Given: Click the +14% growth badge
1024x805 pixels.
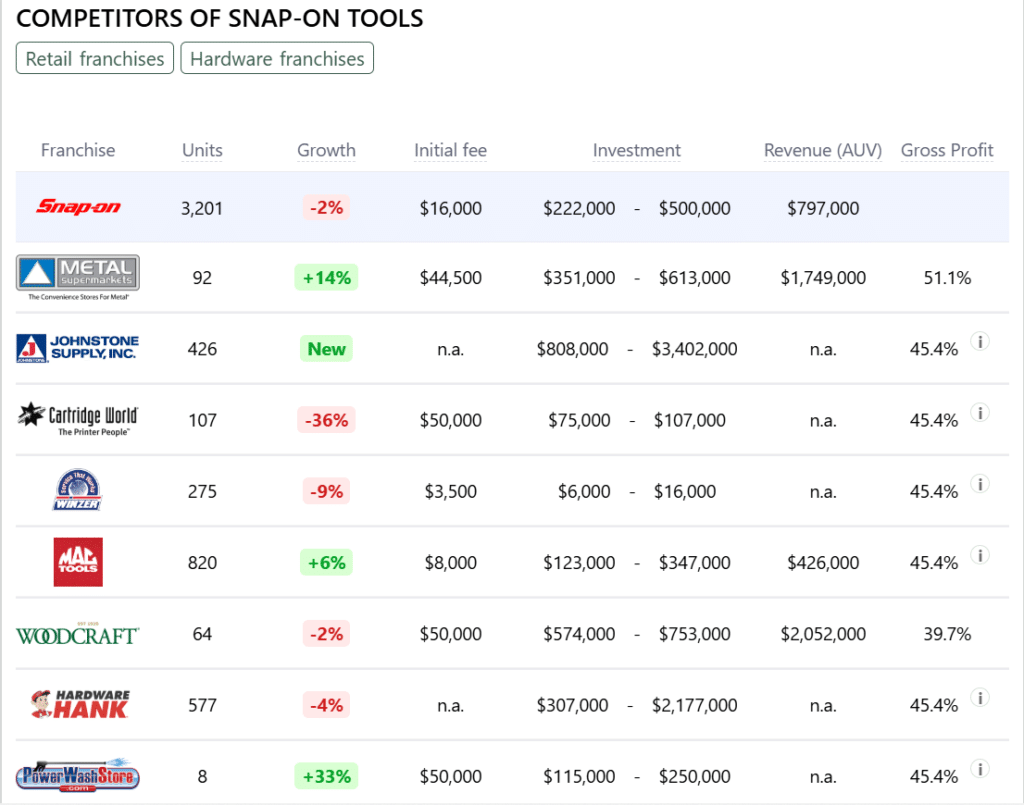Looking at the screenshot, I should pos(326,277).
